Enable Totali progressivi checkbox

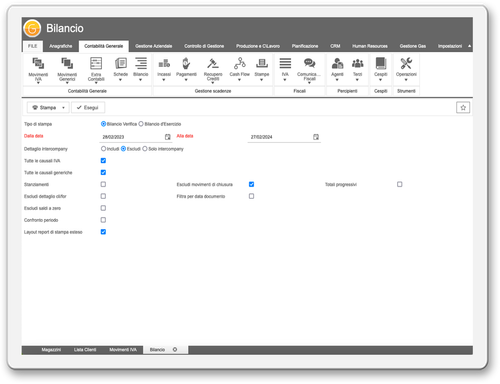click(399, 184)
